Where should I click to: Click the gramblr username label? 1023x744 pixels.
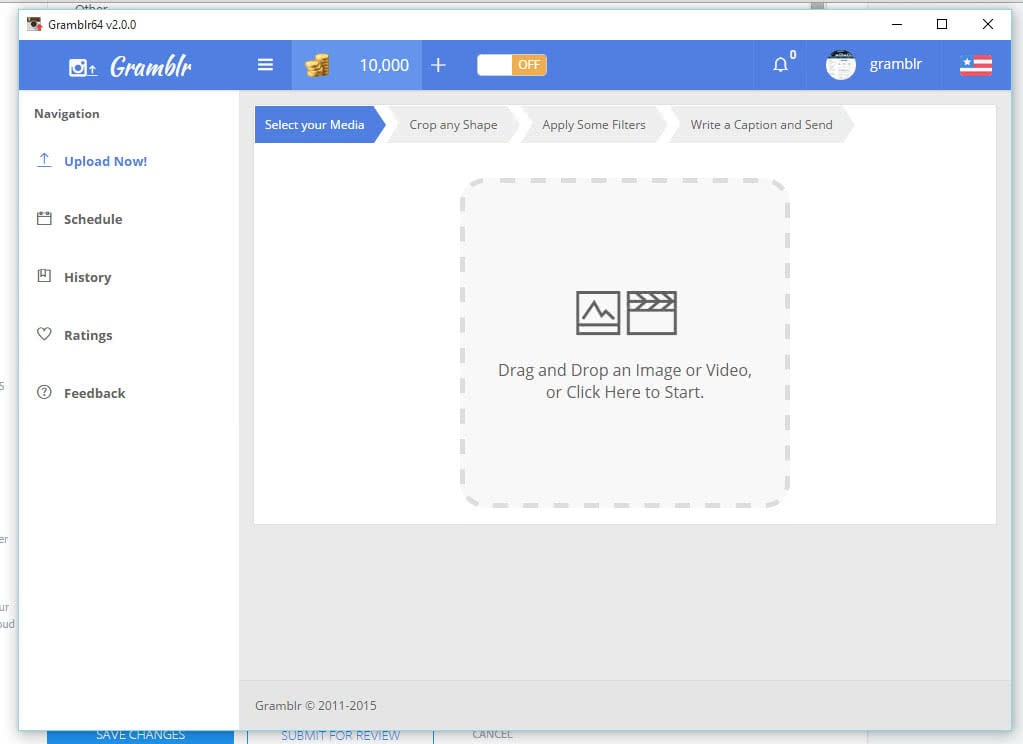tap(895, 65)
